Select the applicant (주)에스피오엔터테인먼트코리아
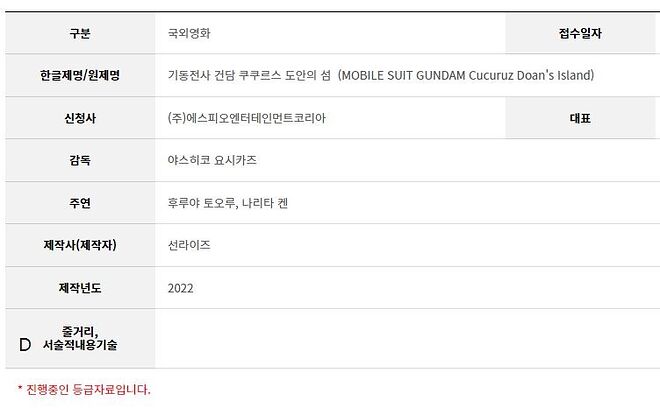Screen dimensions: 660x408 click(247, 118)
